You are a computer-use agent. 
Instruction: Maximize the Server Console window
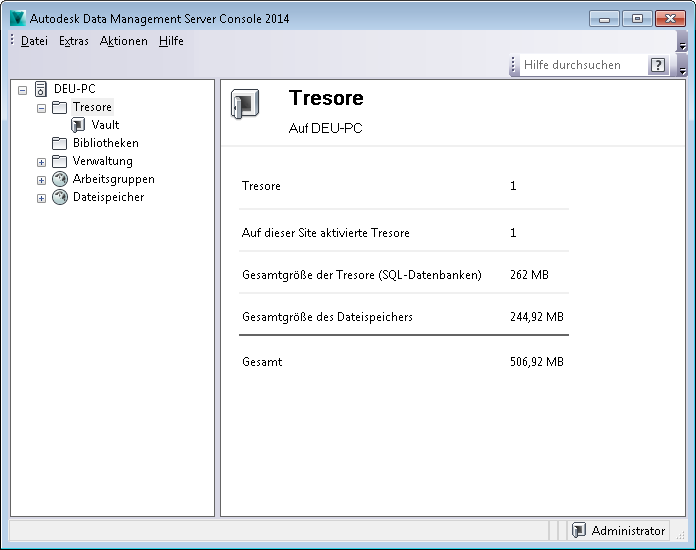coord(637,19)
